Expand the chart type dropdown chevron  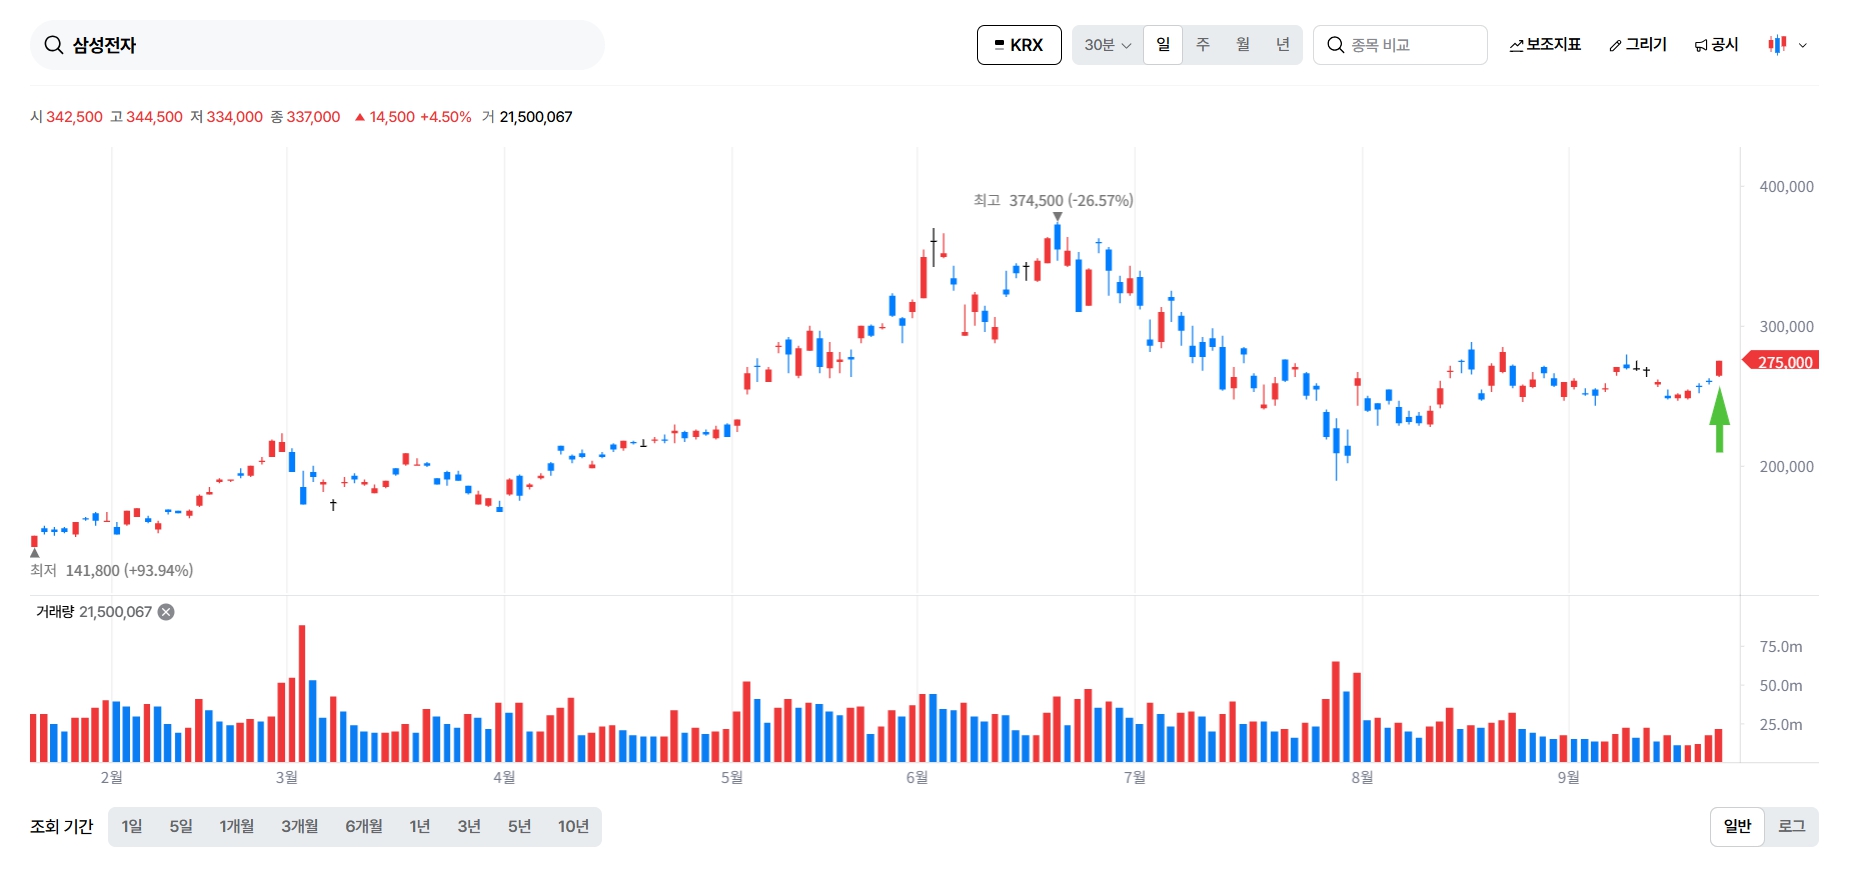pos(1803,45)
